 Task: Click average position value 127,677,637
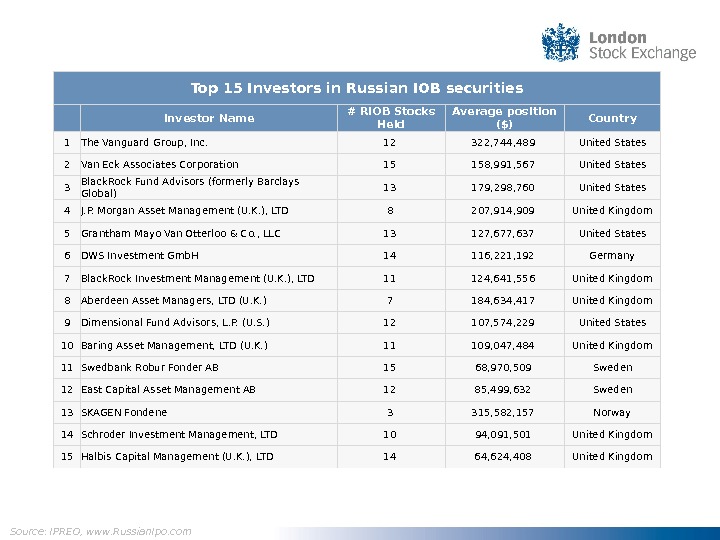point(503,233)
